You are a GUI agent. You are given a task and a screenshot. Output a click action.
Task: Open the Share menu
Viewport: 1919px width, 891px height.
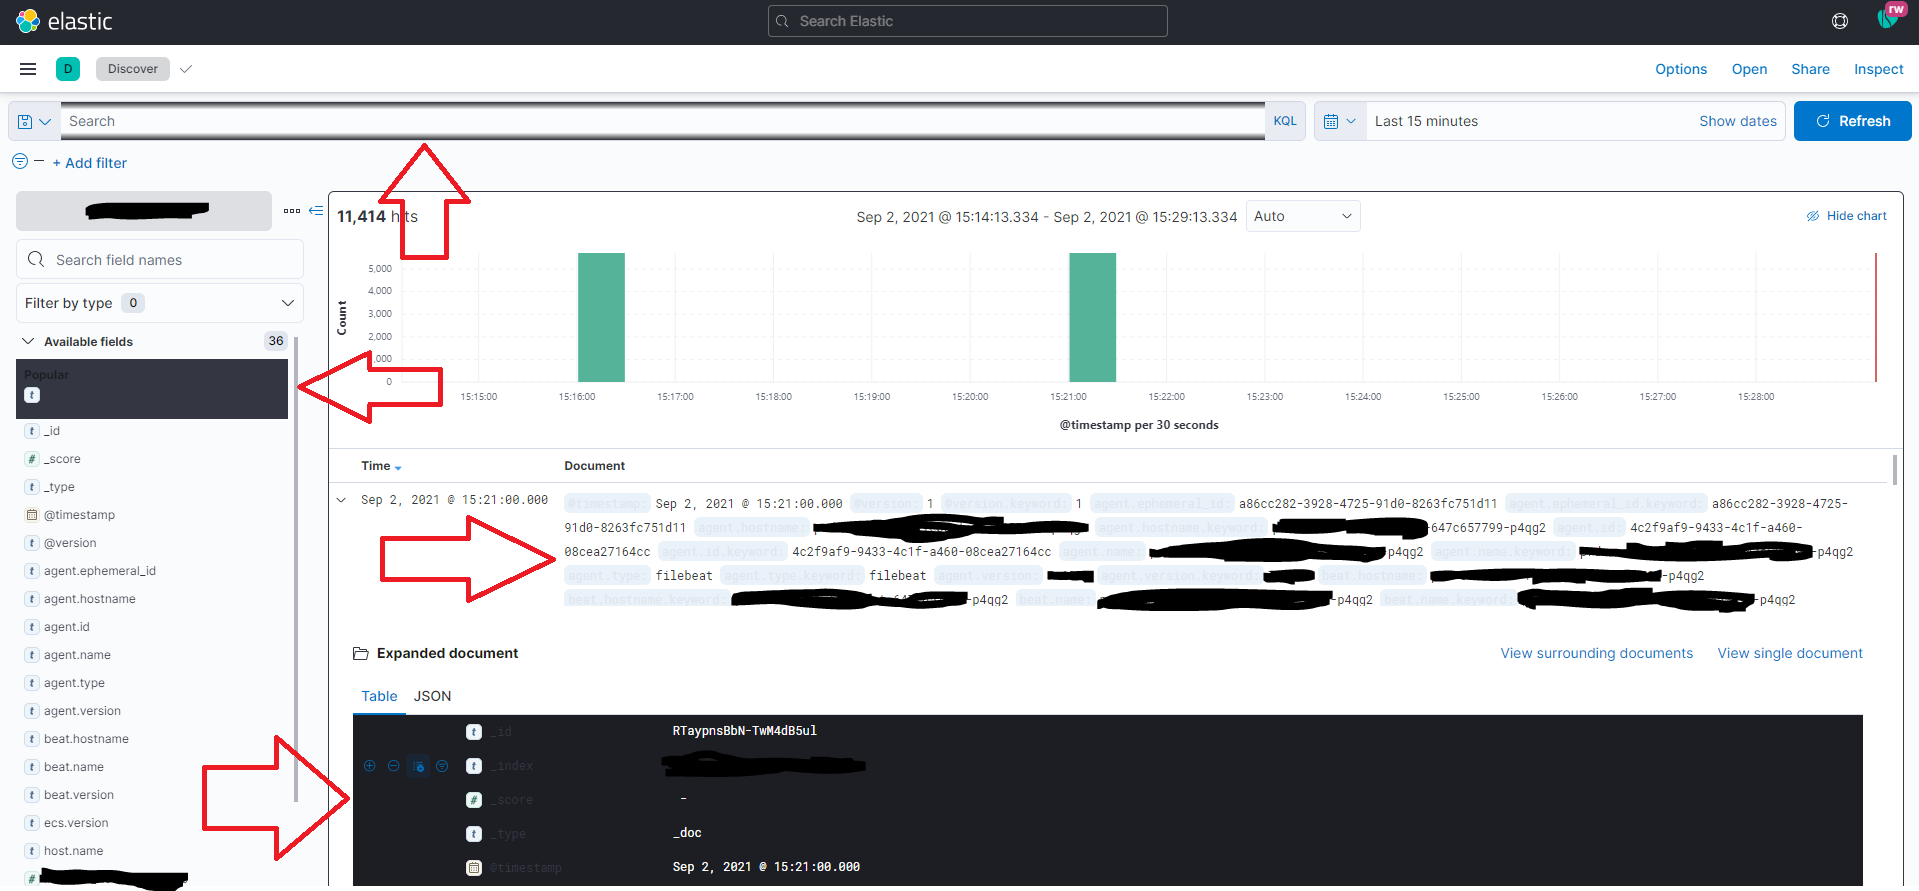[x=1810, y=69]
